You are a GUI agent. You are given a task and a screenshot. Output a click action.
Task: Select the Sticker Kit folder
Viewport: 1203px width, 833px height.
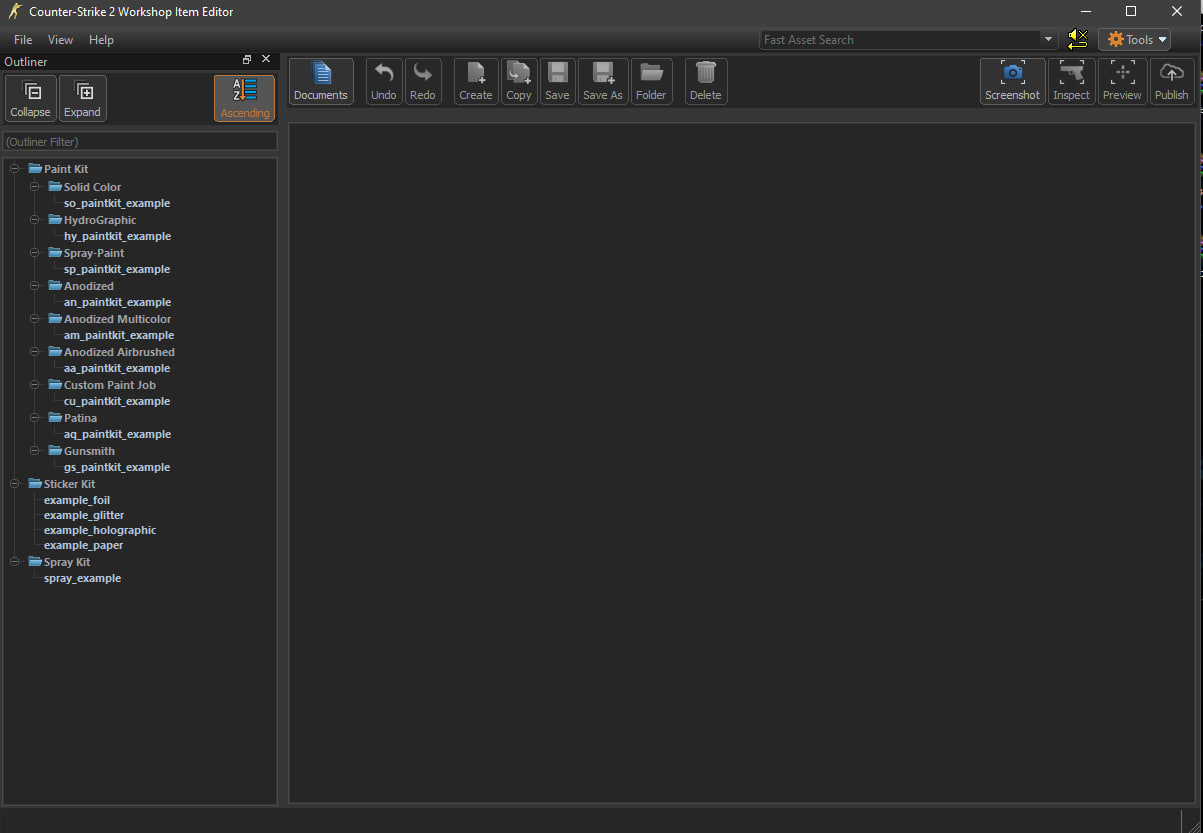[x=61, y=484]
